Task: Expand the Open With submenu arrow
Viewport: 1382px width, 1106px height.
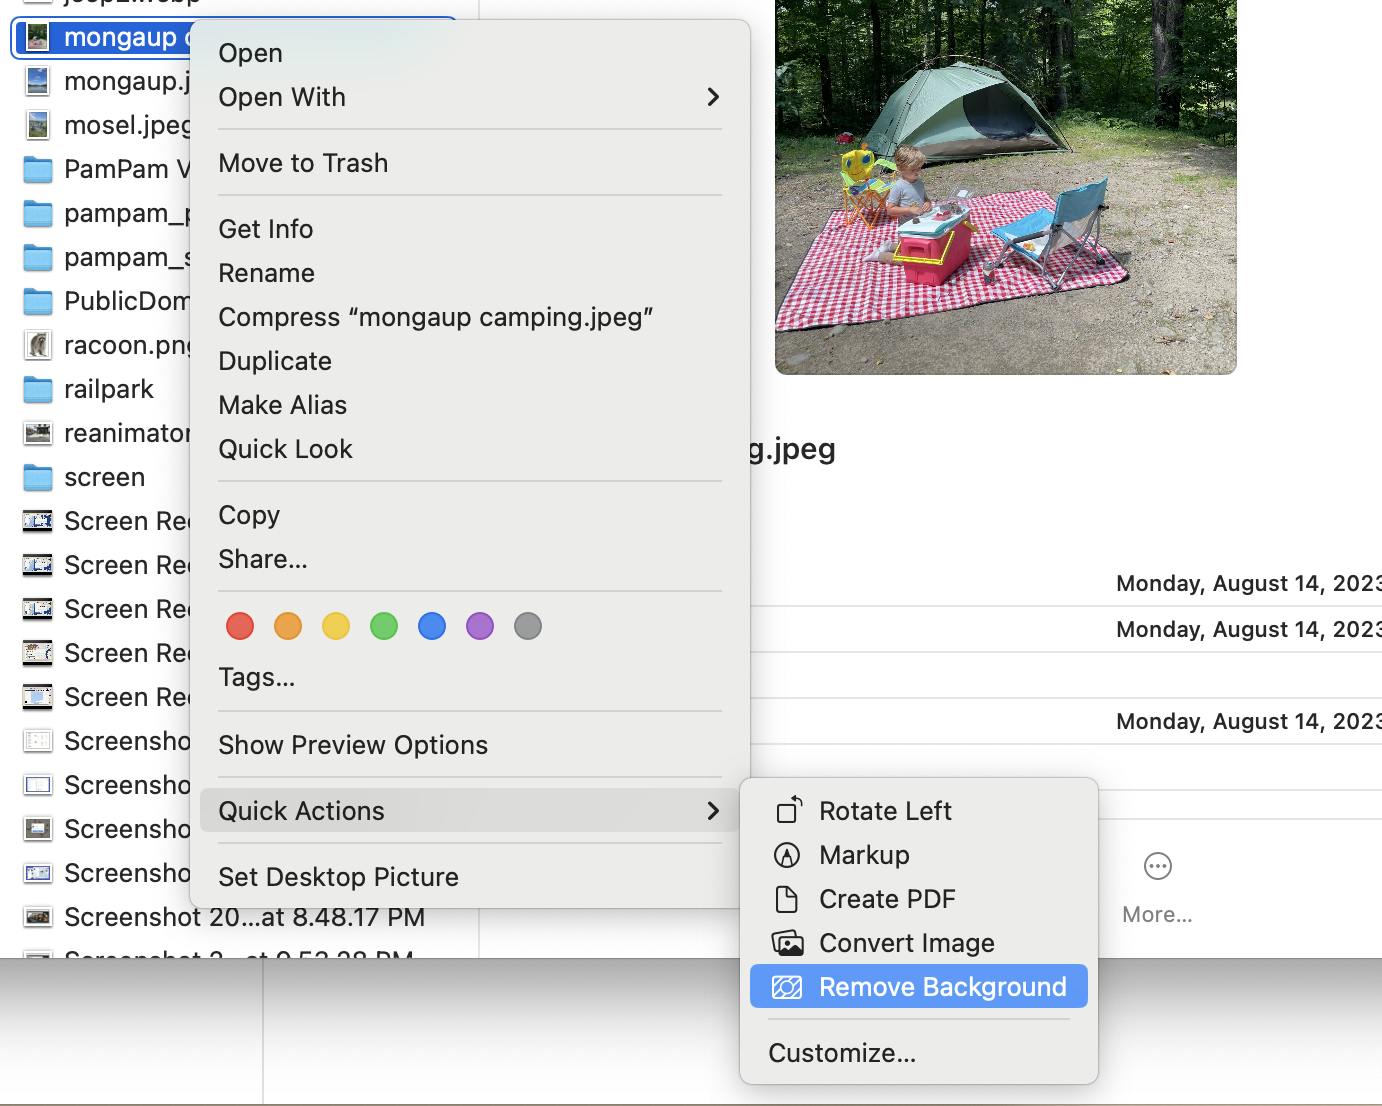Action: tap(713, 97)
